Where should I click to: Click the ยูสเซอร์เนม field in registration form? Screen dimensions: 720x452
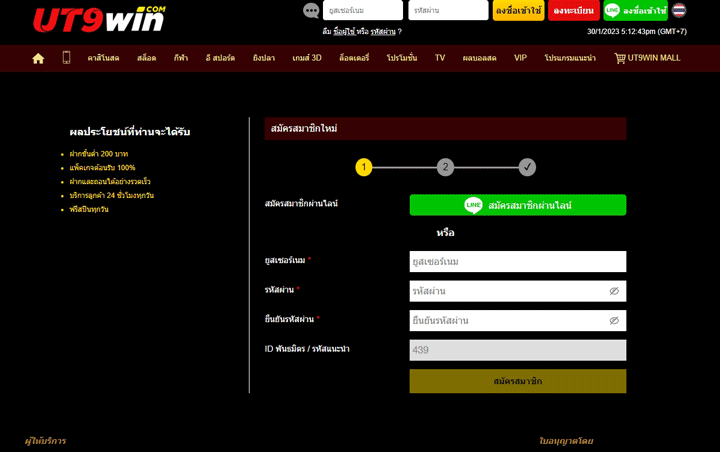517,261
